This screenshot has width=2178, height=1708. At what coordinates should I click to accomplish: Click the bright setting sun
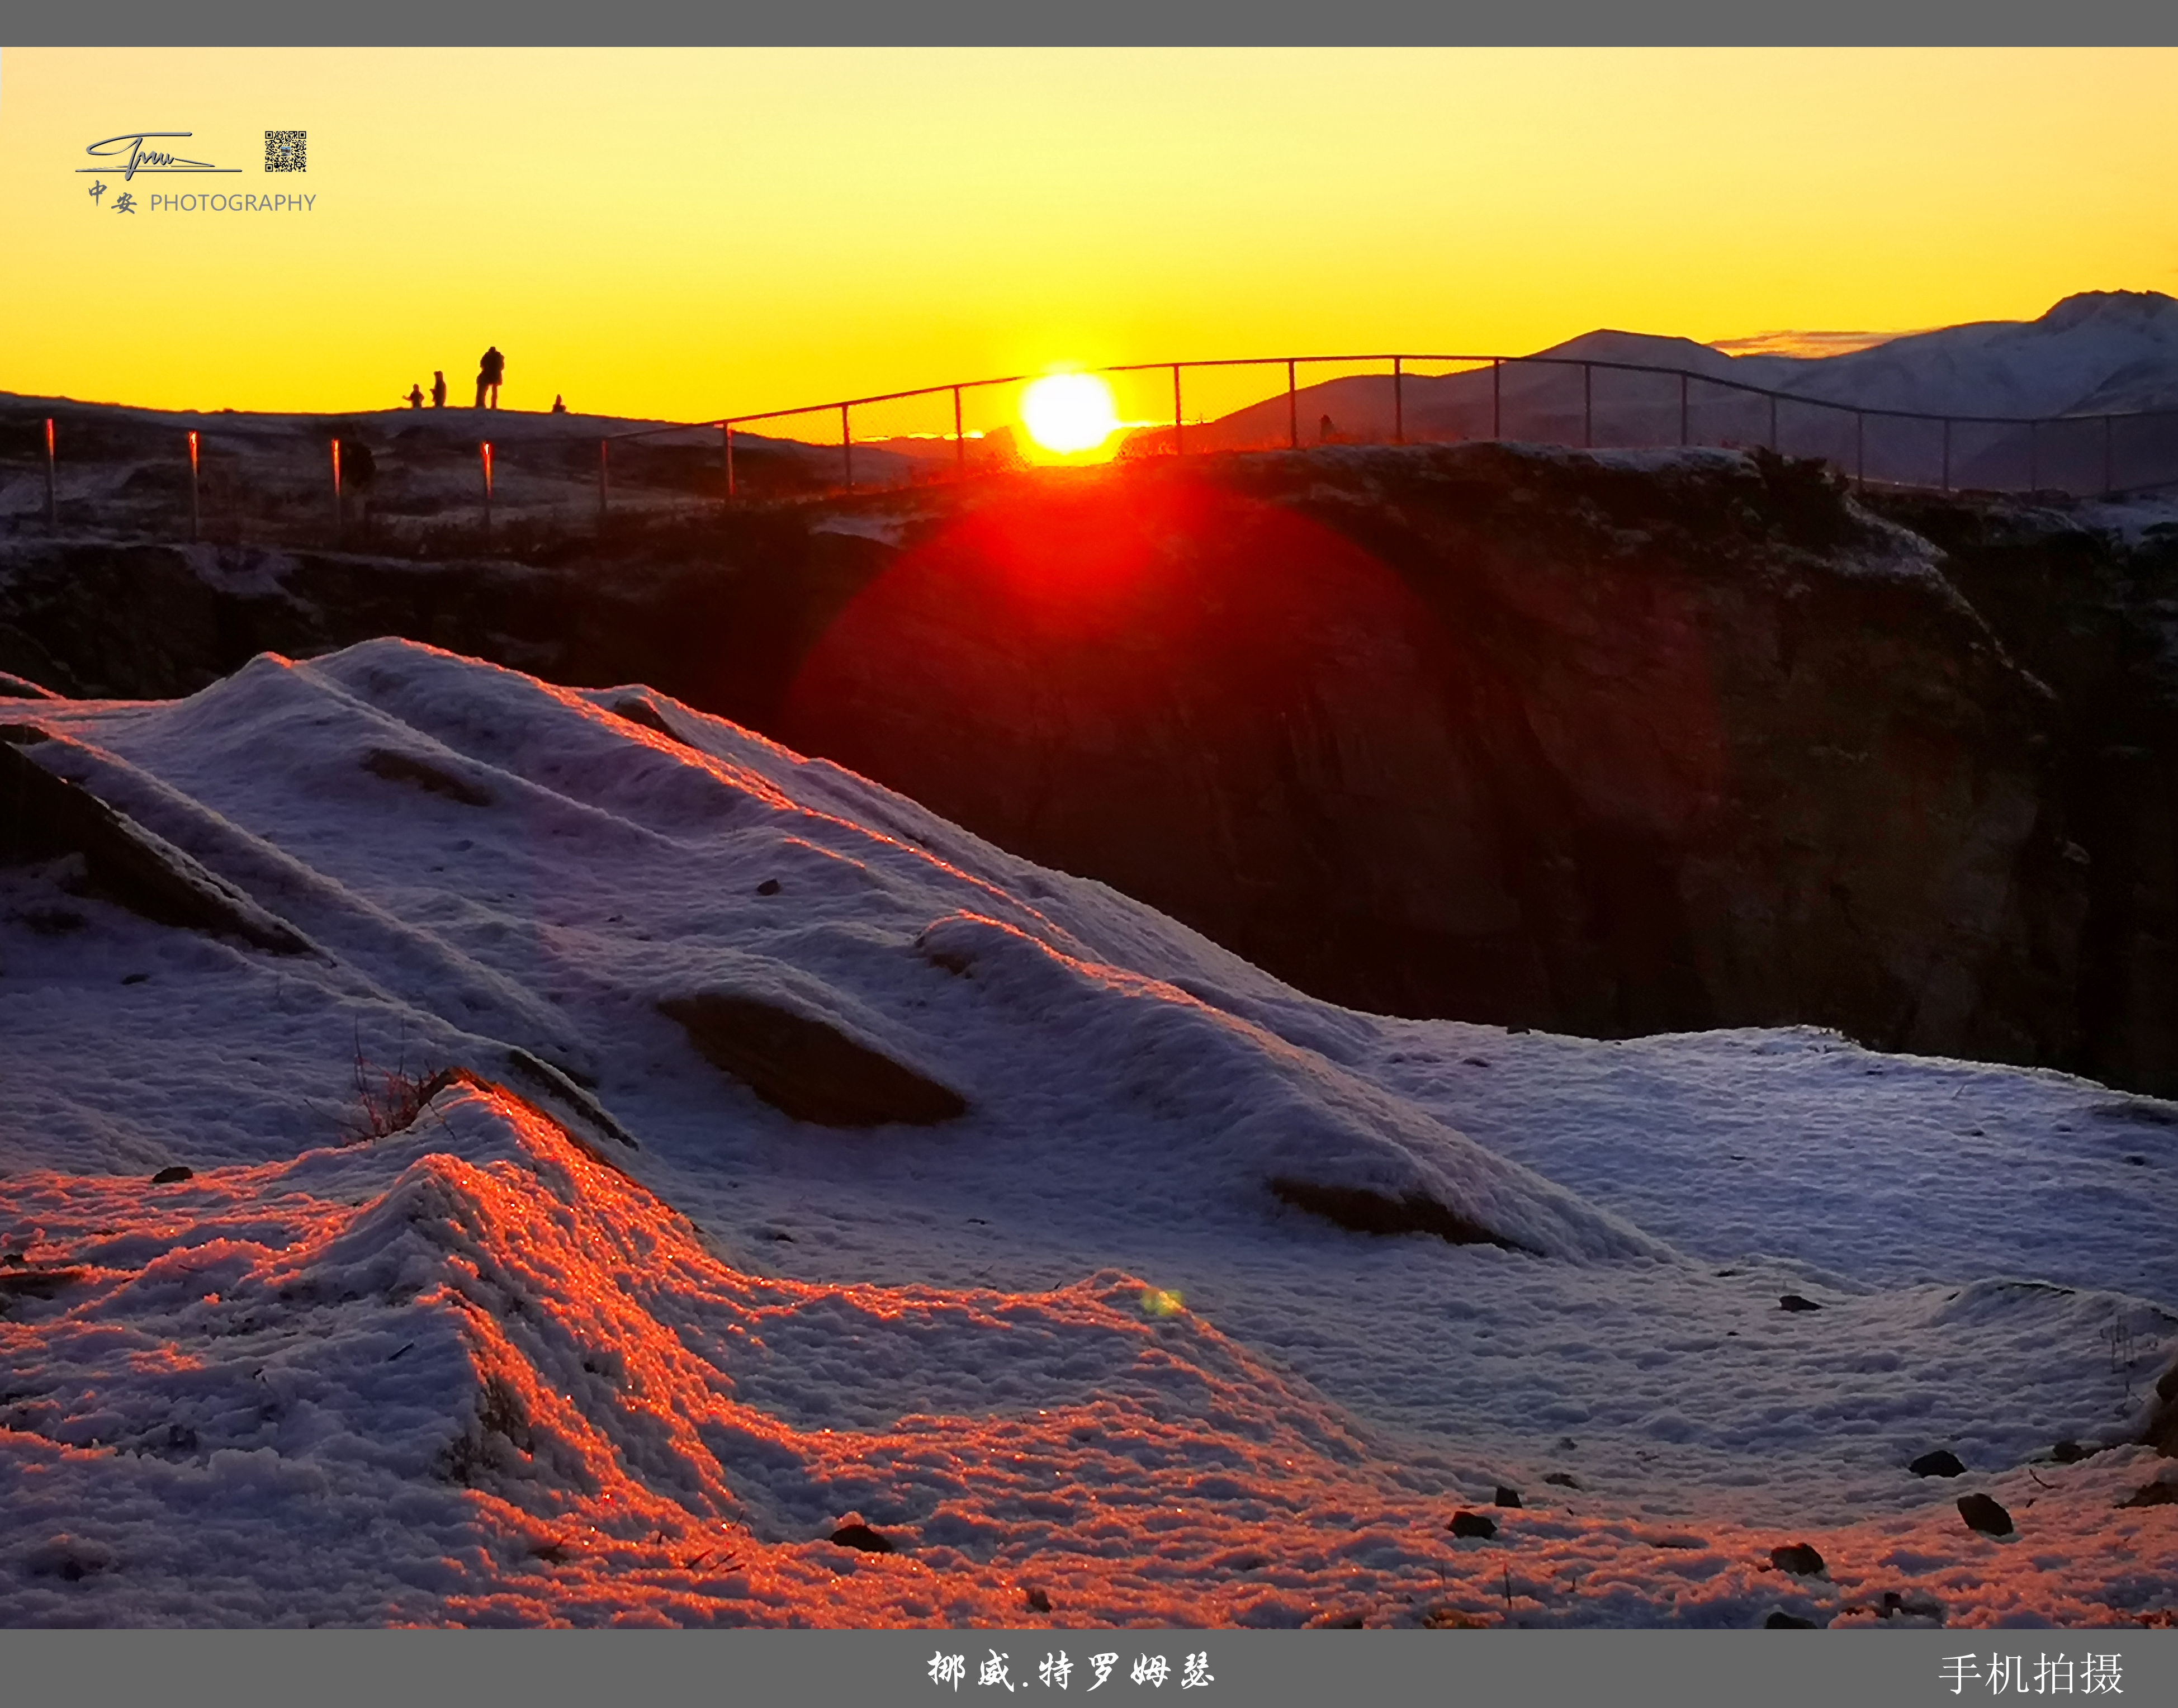pyautogui.click(x=1068, y=412)
